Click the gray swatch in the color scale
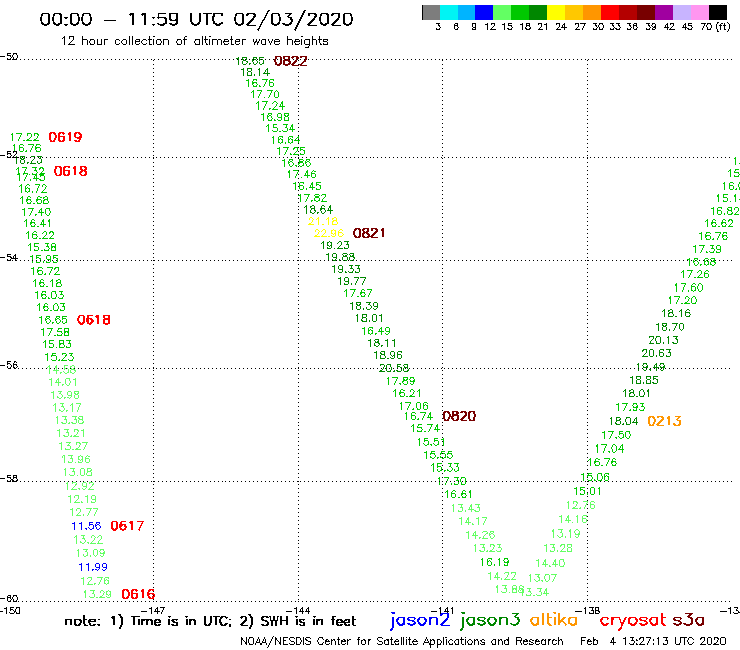 click(x=431, y=12)
